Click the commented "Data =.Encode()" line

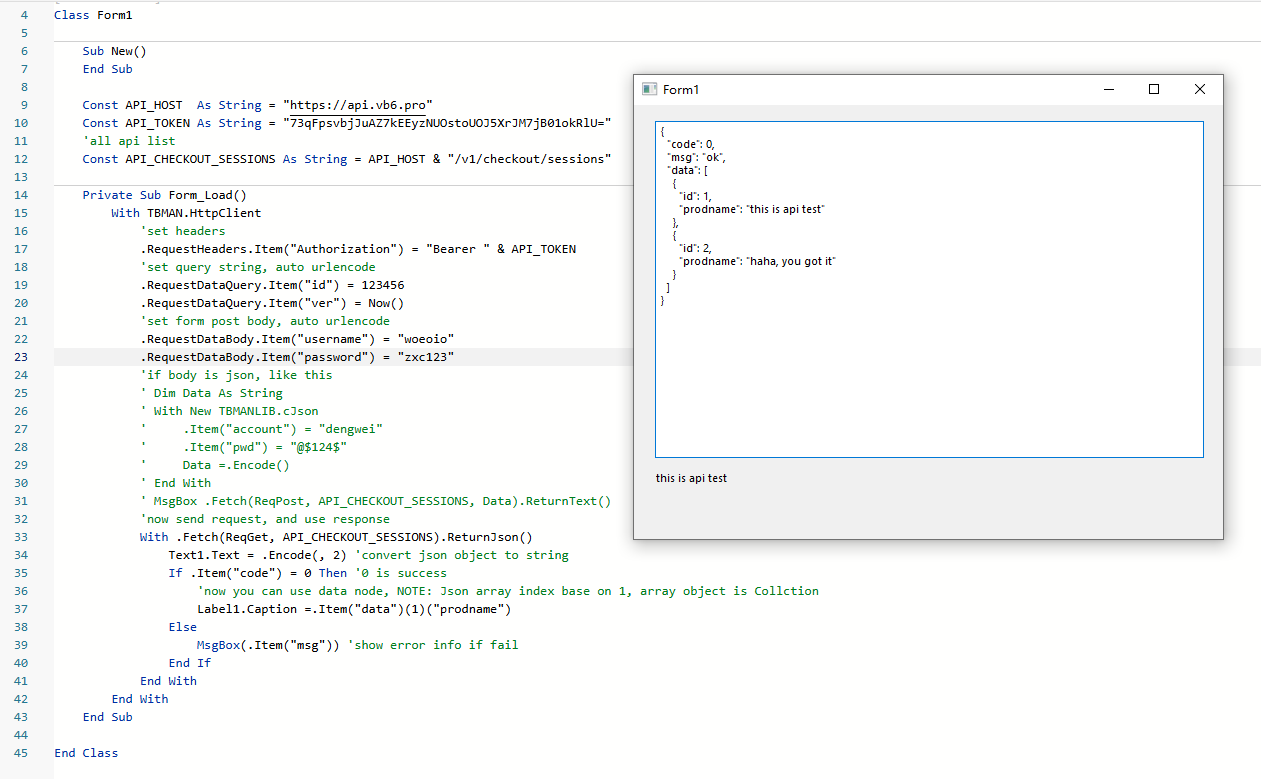tap(215, 465)
